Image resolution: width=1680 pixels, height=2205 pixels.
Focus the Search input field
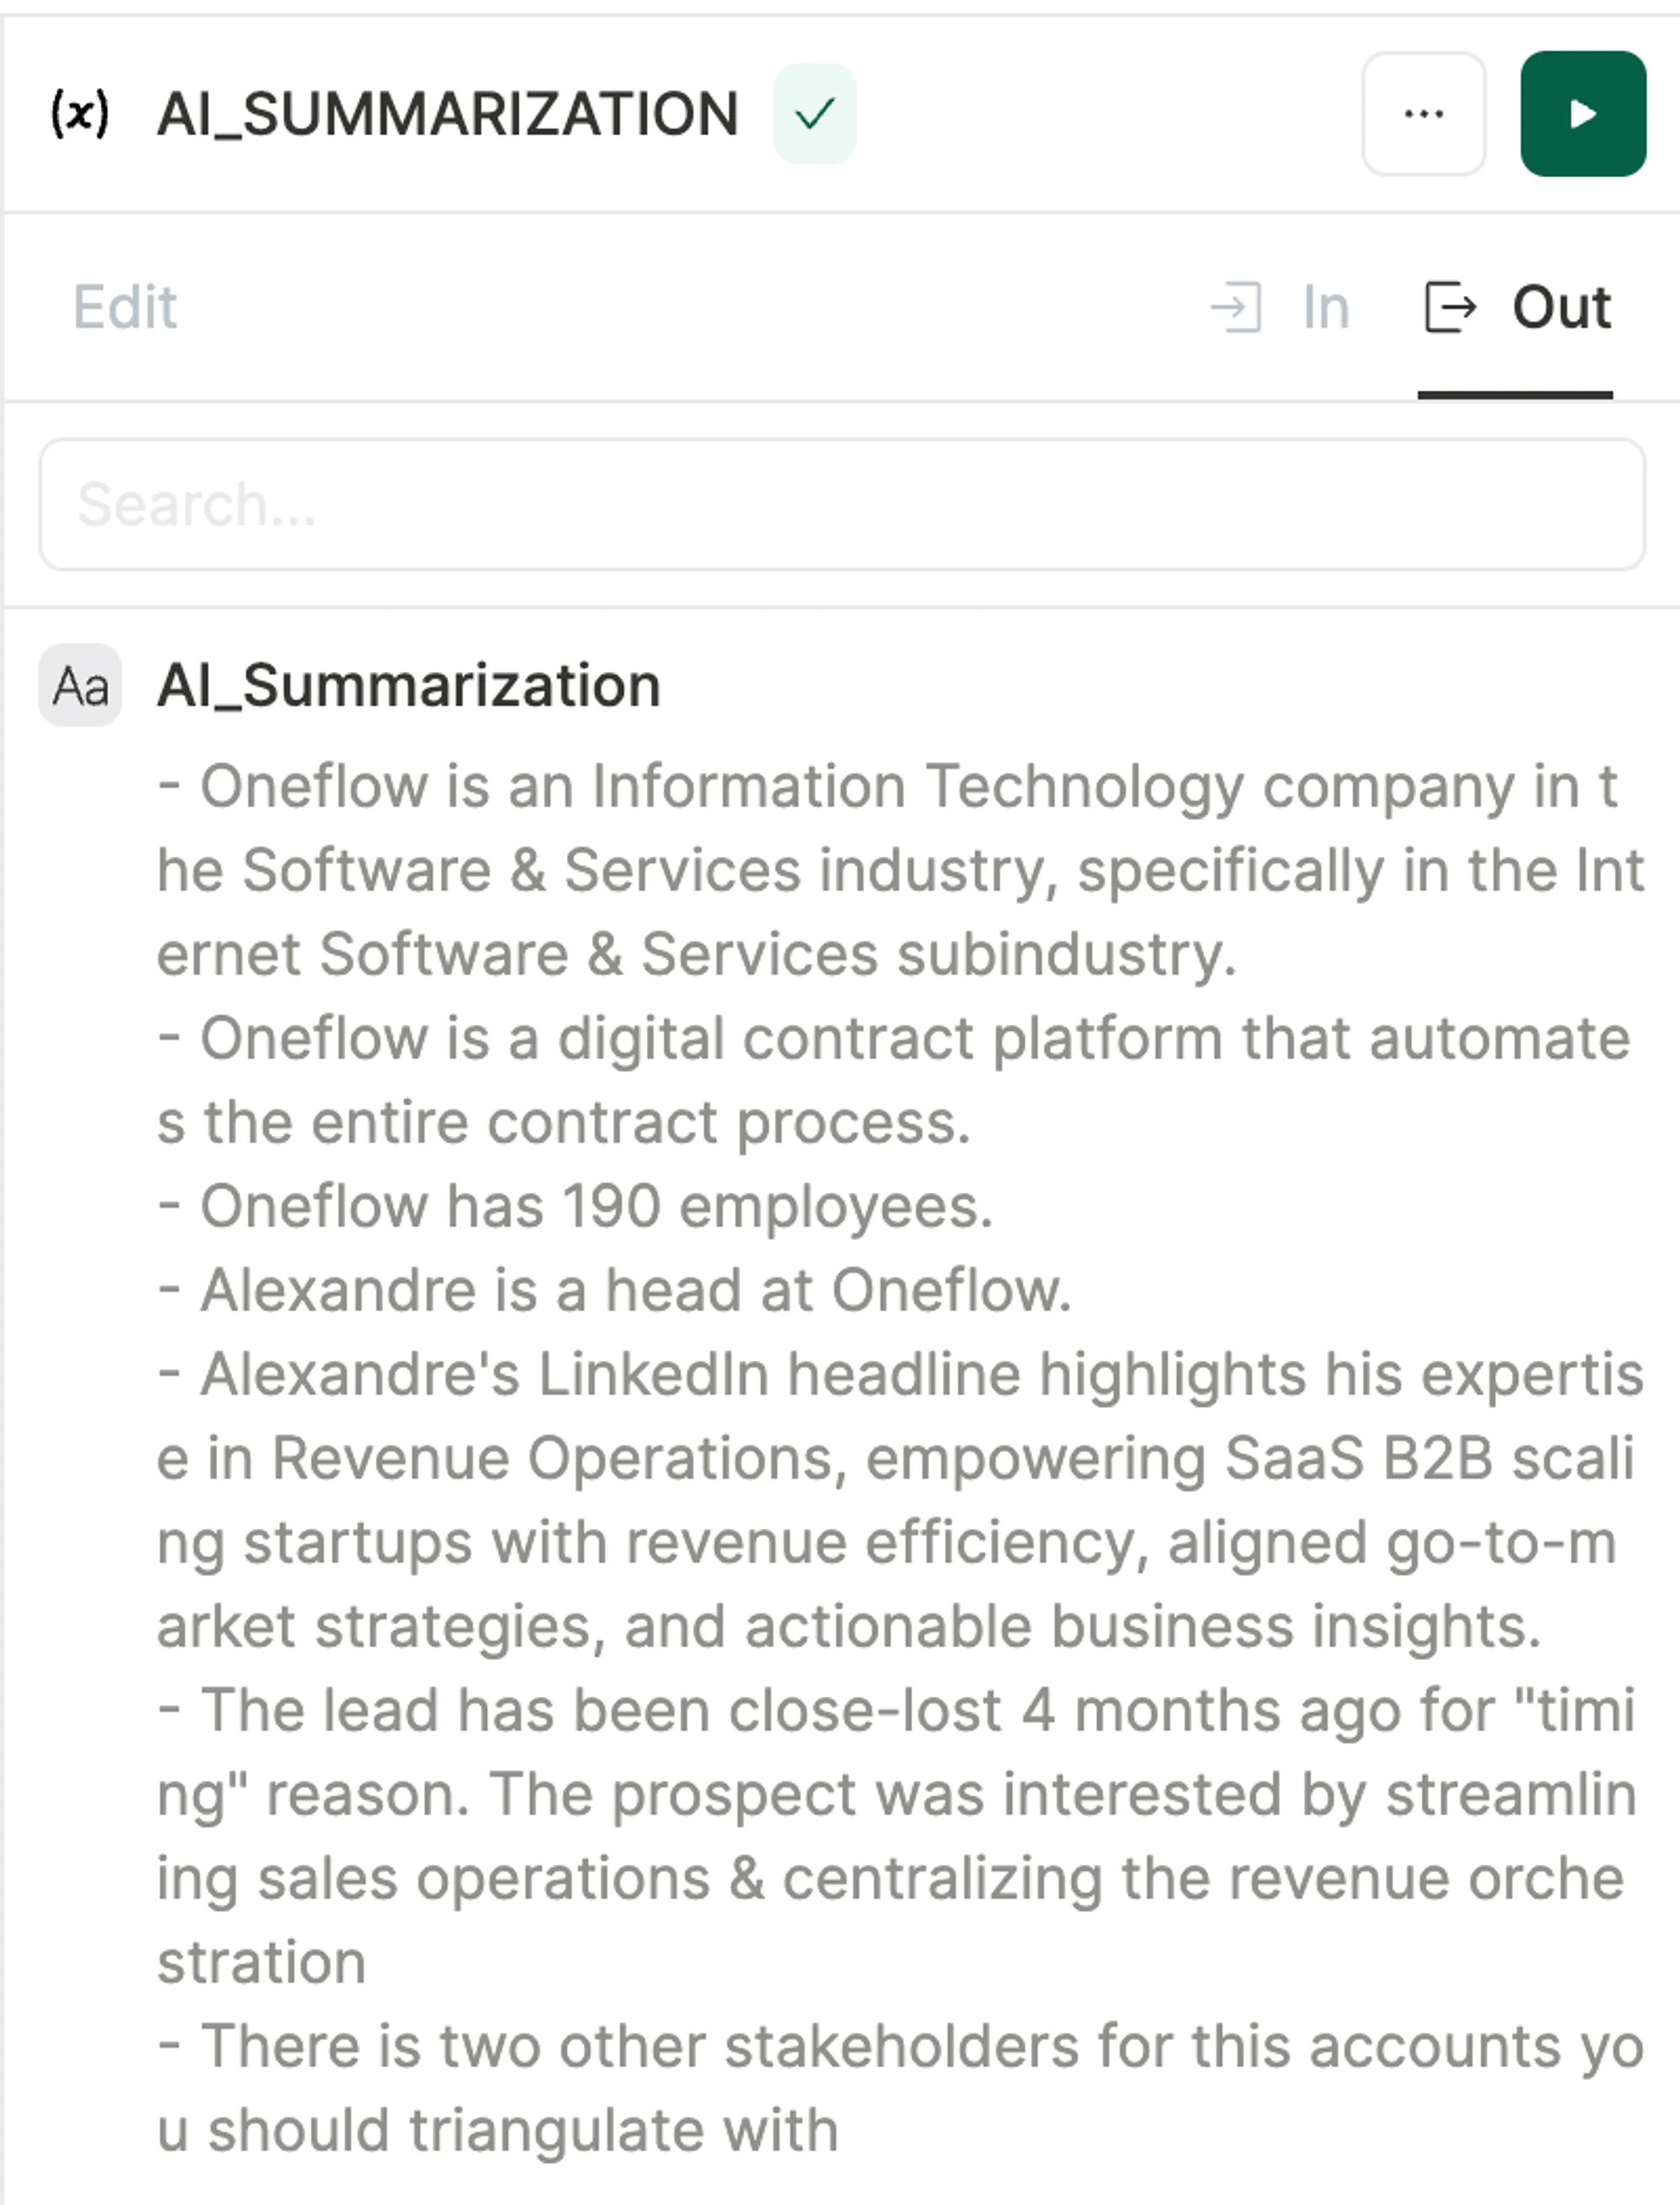coord(842,504)
